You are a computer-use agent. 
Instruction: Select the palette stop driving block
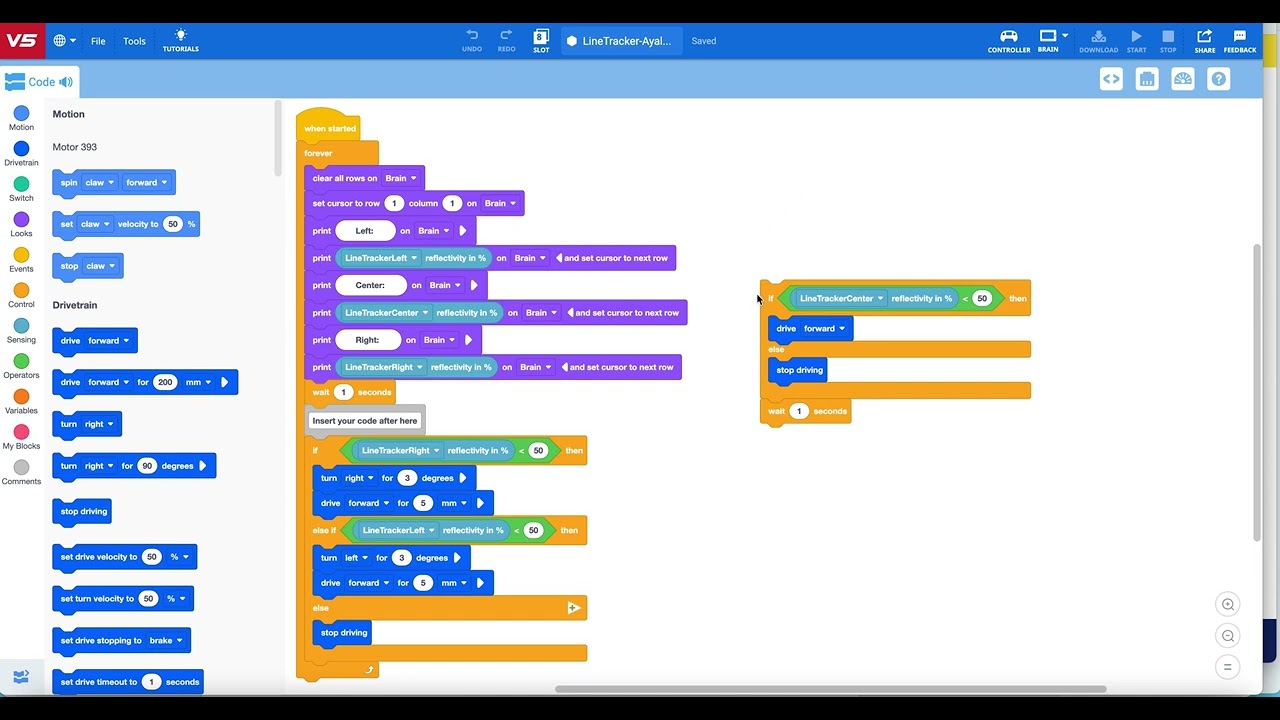[x=84, y=511]
